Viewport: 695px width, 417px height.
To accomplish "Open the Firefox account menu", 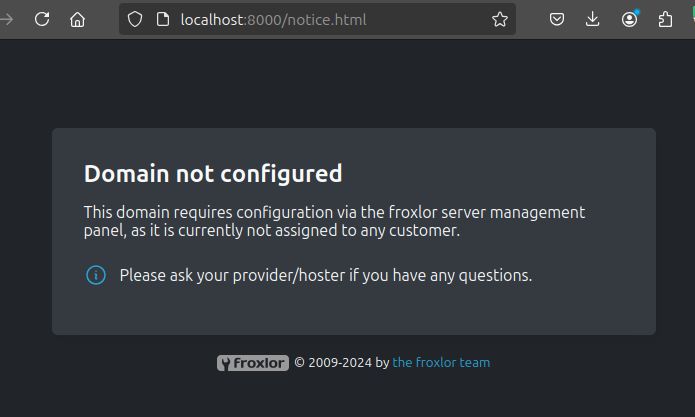I will pyautogui.click(x=629, y=19).
